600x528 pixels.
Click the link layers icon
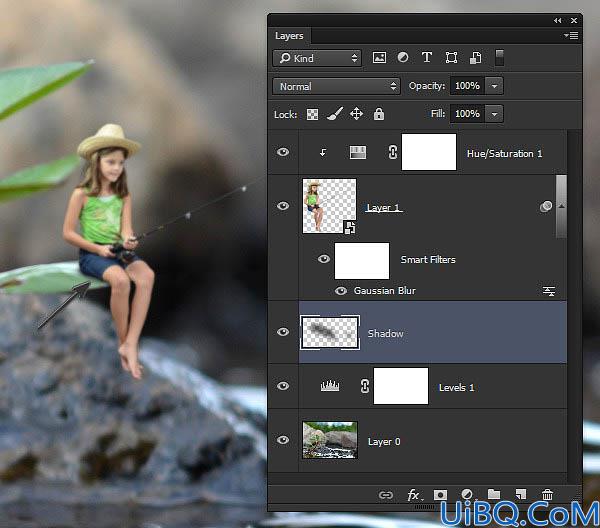[x=386, y=495]
